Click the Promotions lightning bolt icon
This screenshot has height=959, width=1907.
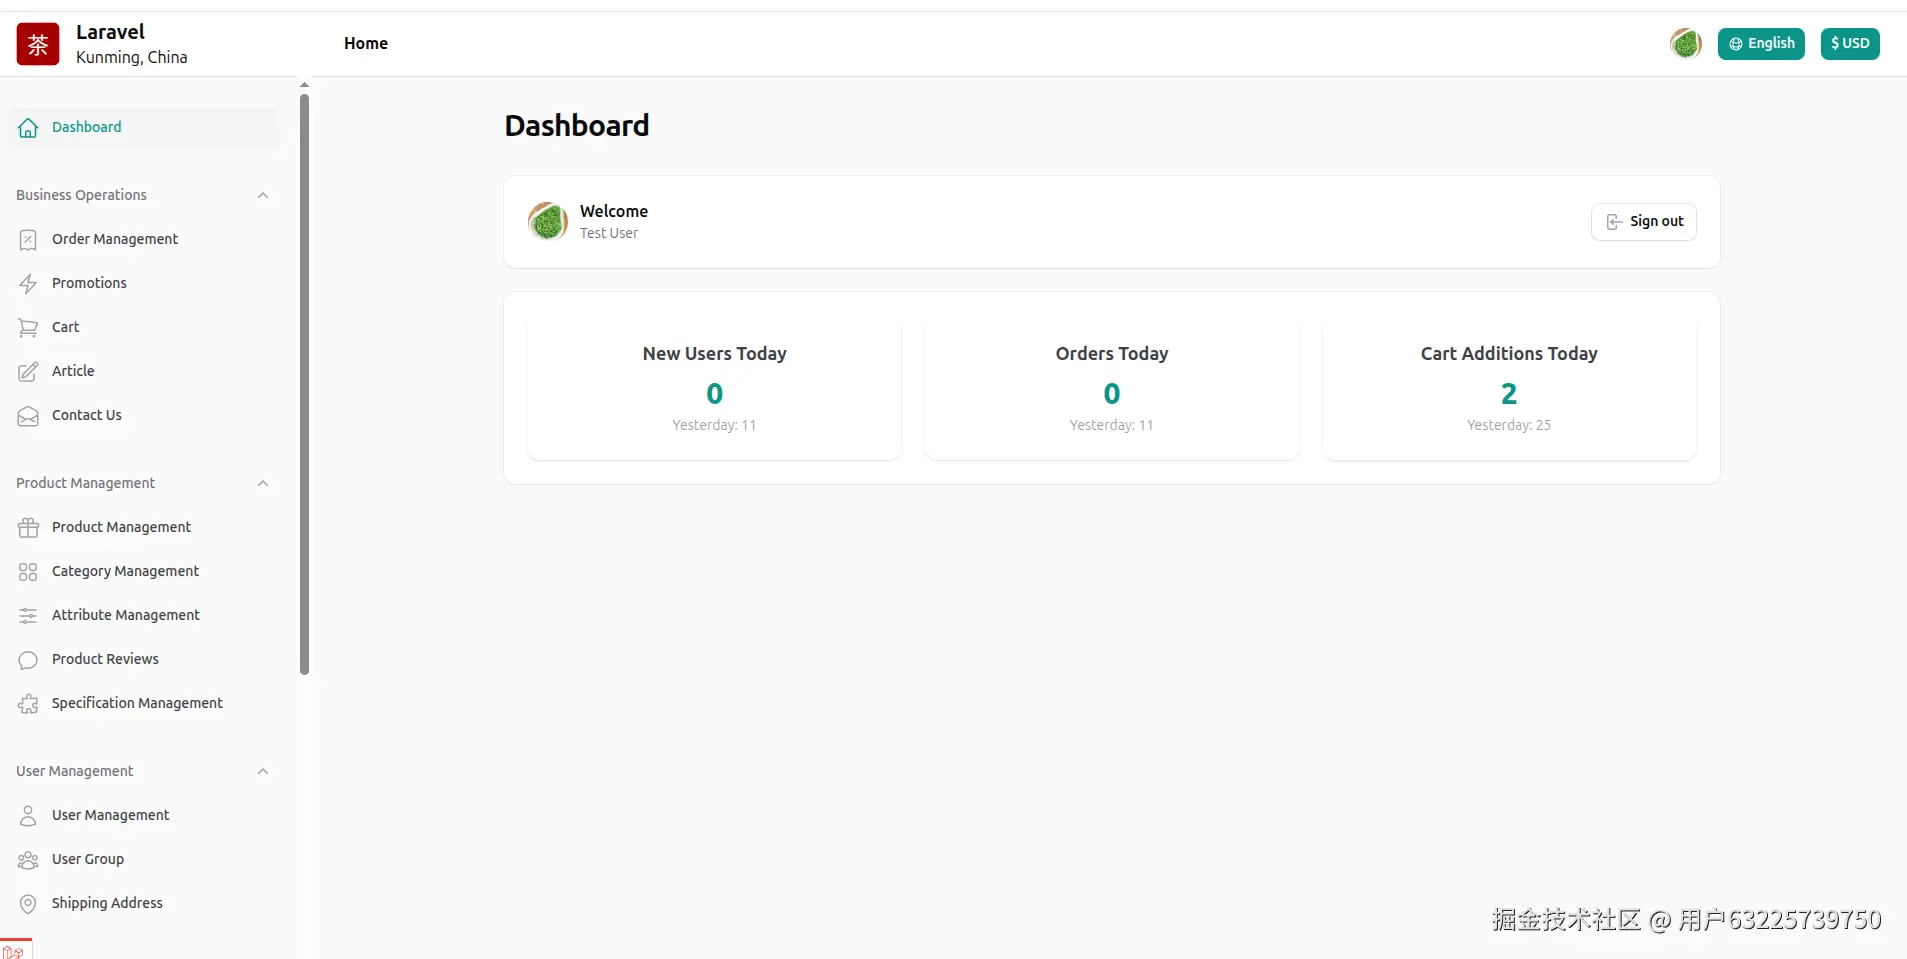[28, 284]
